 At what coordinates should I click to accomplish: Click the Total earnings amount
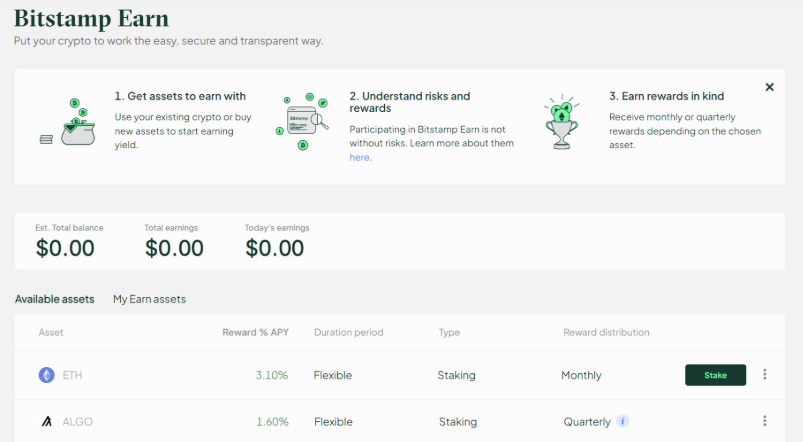(x=174, y=248)
